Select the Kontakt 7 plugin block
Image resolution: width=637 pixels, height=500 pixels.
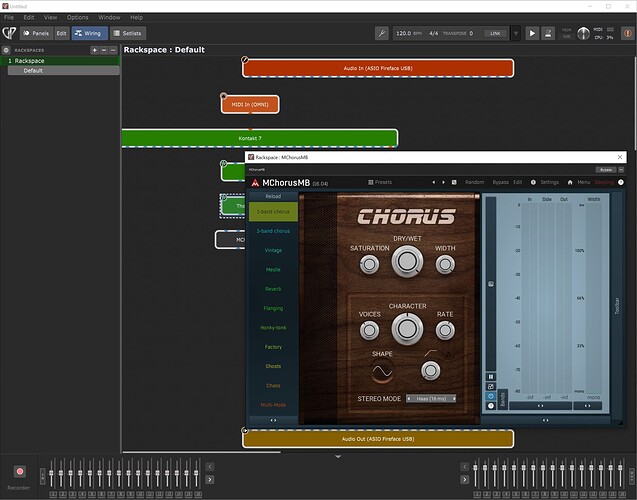[260, 138]
